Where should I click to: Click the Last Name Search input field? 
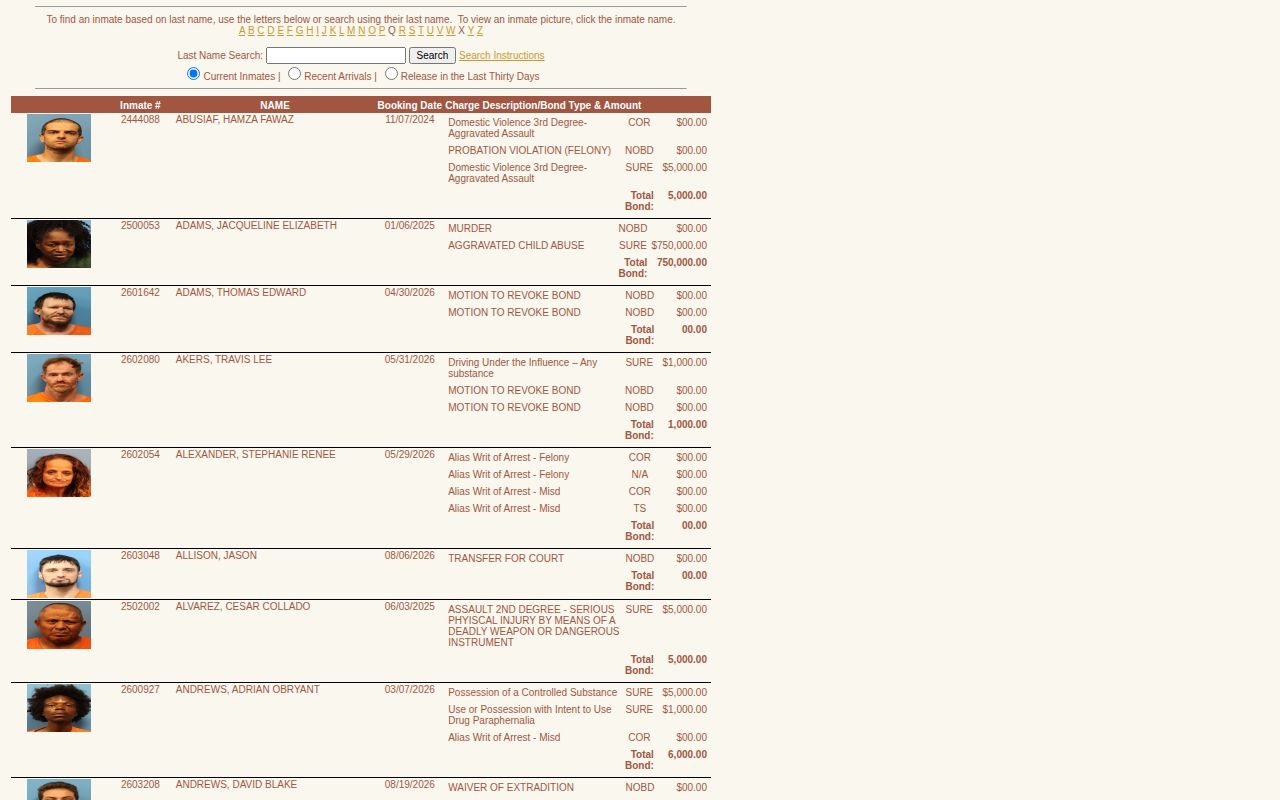point(336,56)
